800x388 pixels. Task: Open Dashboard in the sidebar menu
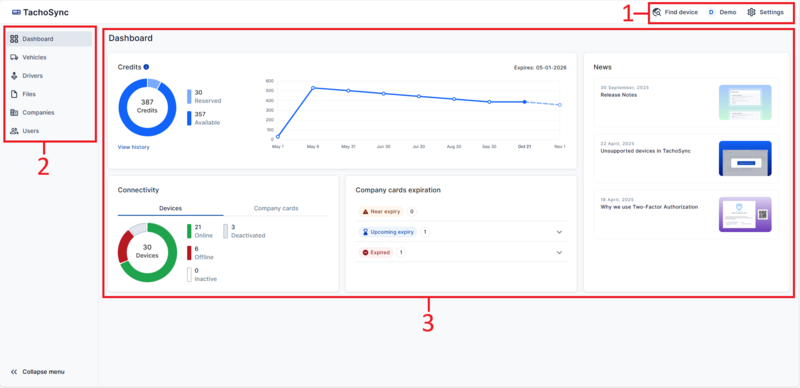pos(49,39)
